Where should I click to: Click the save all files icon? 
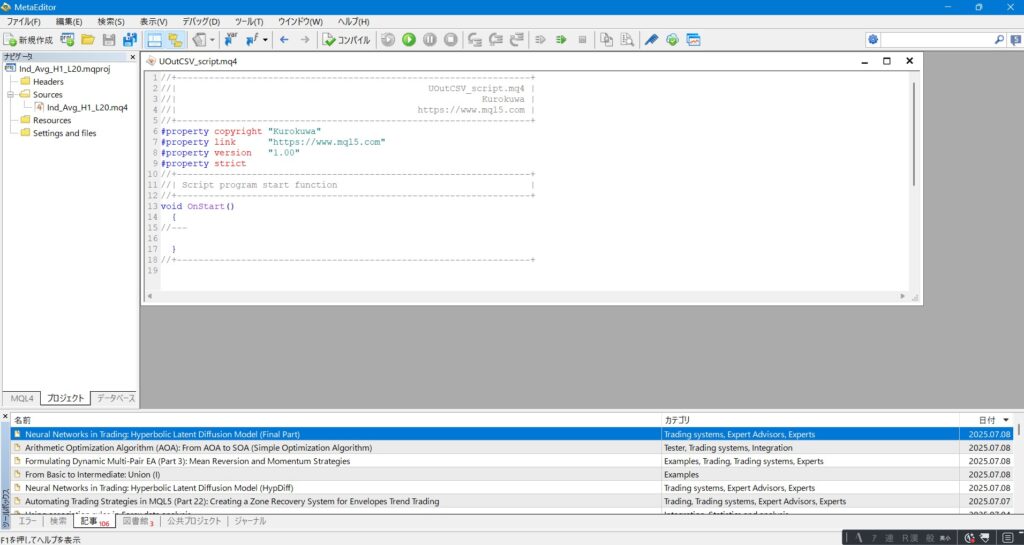130,40
